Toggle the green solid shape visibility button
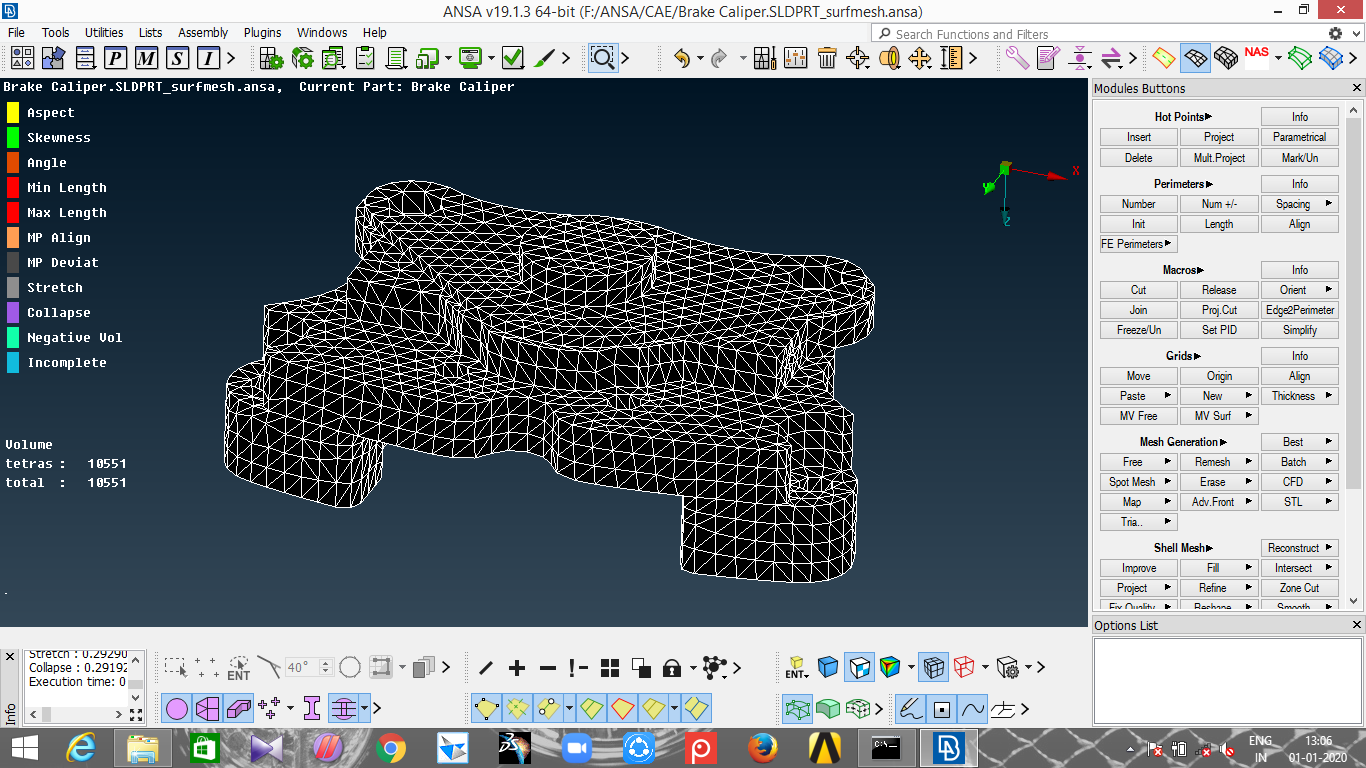This screenshot has width=1366, height=768. click(828, 709)
